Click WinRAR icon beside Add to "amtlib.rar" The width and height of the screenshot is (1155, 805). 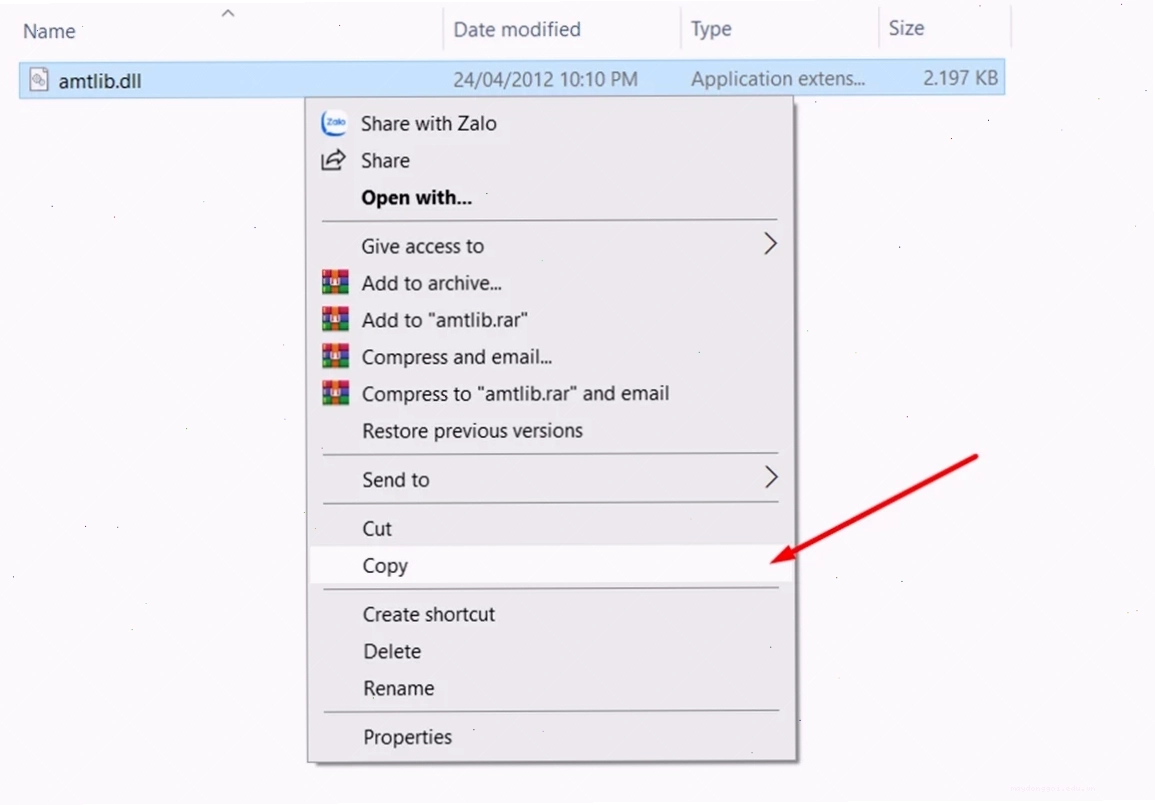(335, 319)
